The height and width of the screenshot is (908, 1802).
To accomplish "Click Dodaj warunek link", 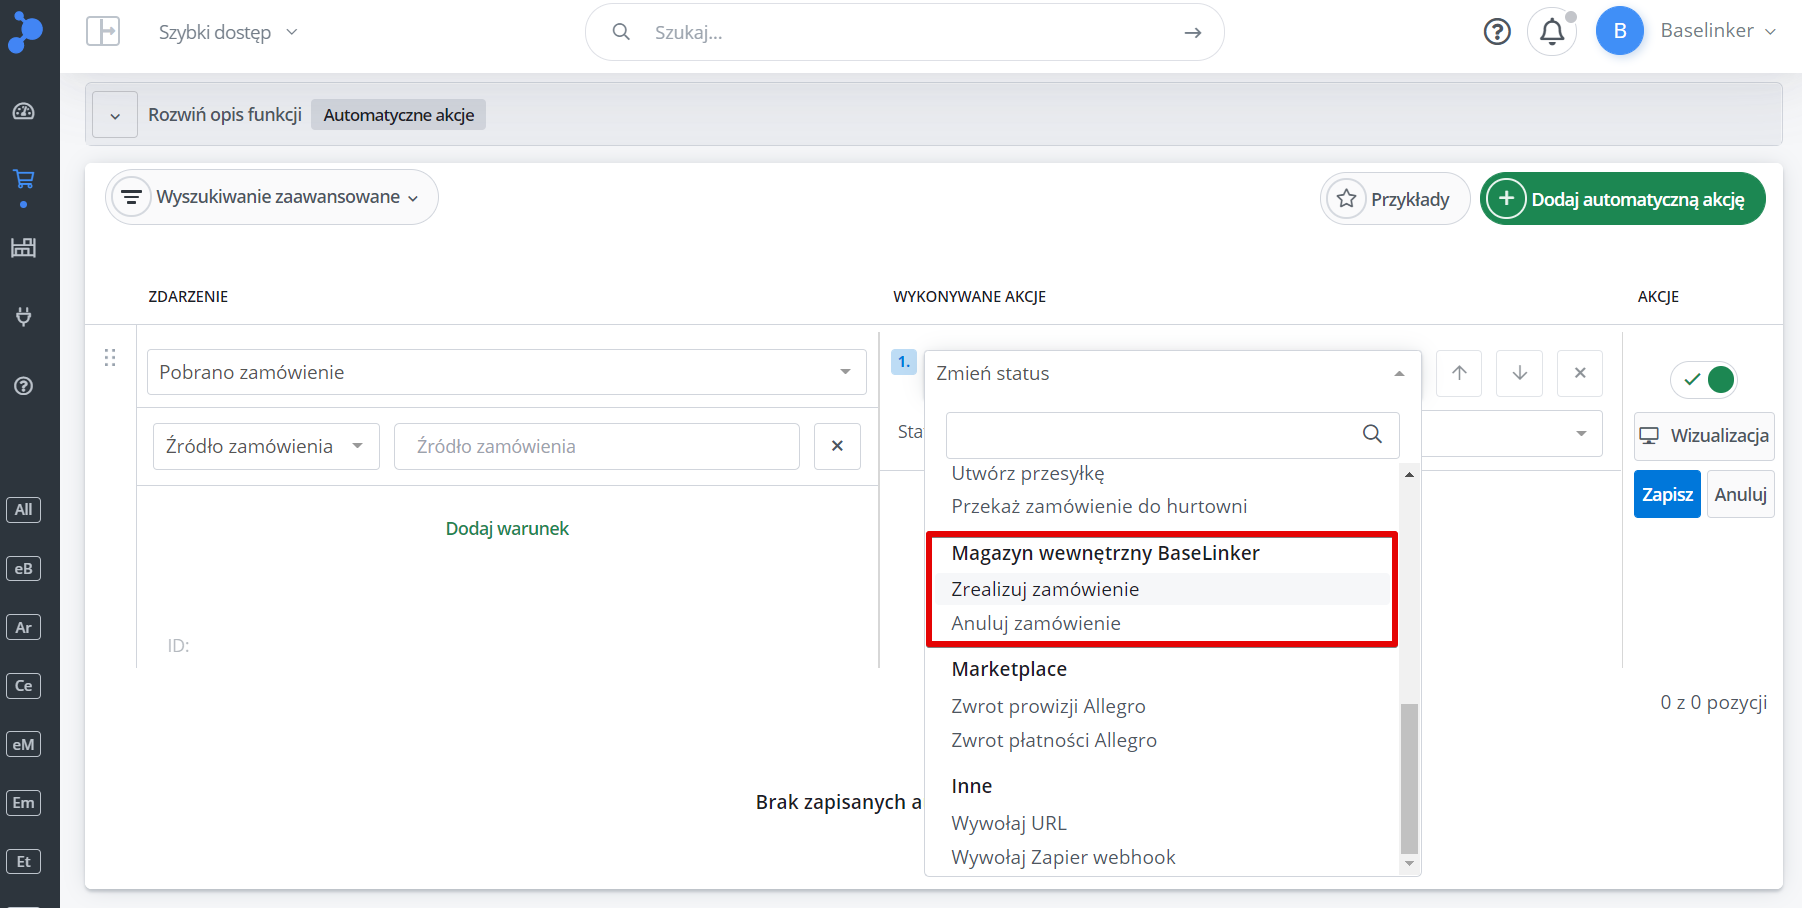I will [x=507, y=528].
